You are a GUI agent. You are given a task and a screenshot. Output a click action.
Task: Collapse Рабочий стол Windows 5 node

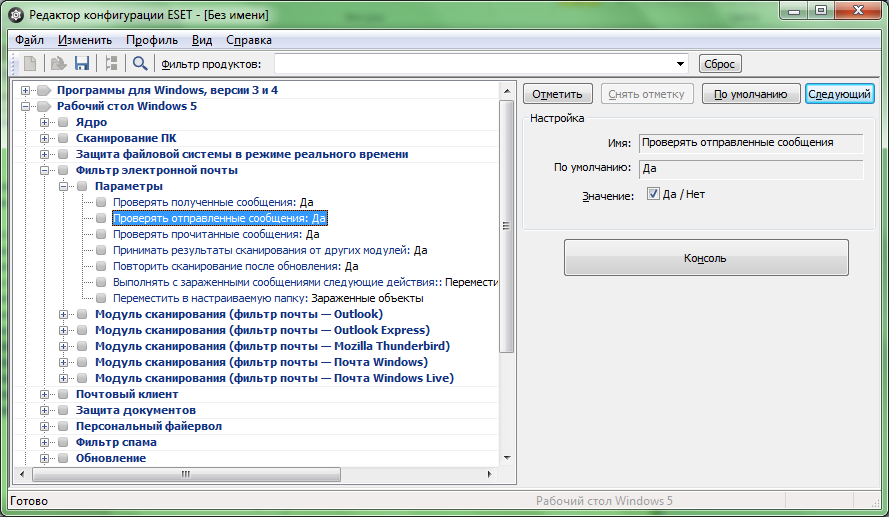pos(26,106)
